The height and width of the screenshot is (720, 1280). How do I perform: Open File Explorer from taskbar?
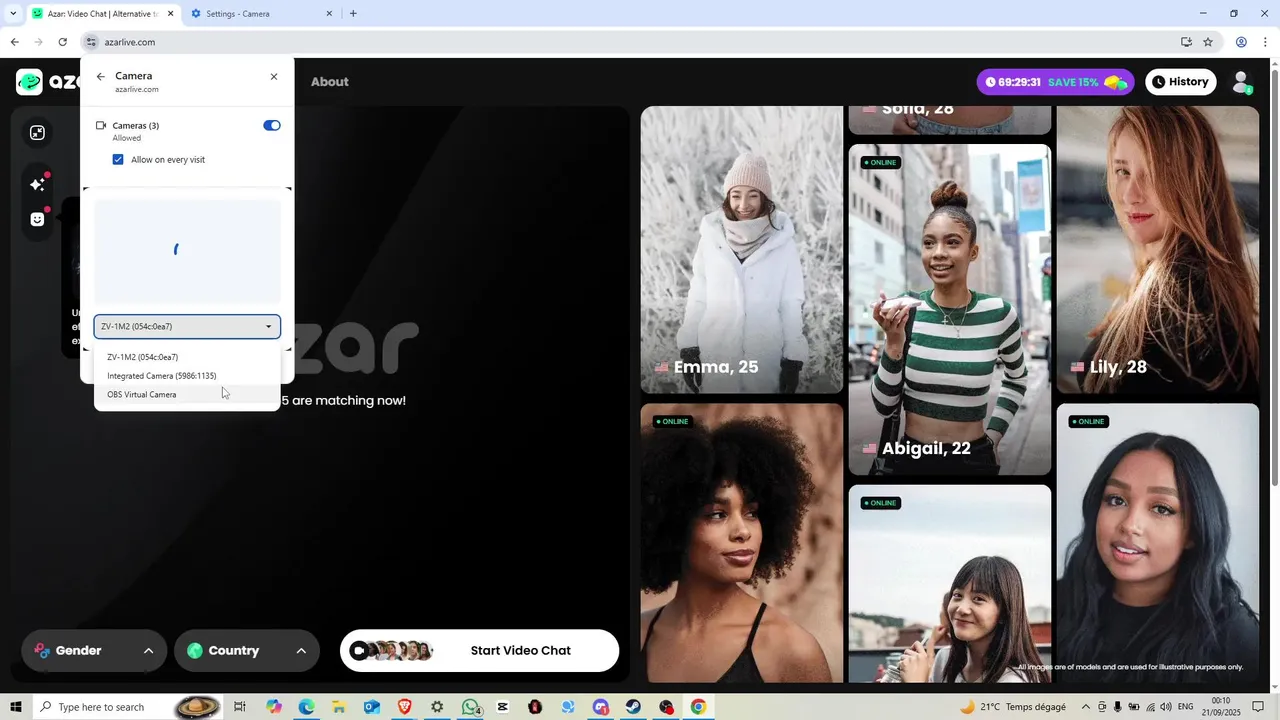339,707
